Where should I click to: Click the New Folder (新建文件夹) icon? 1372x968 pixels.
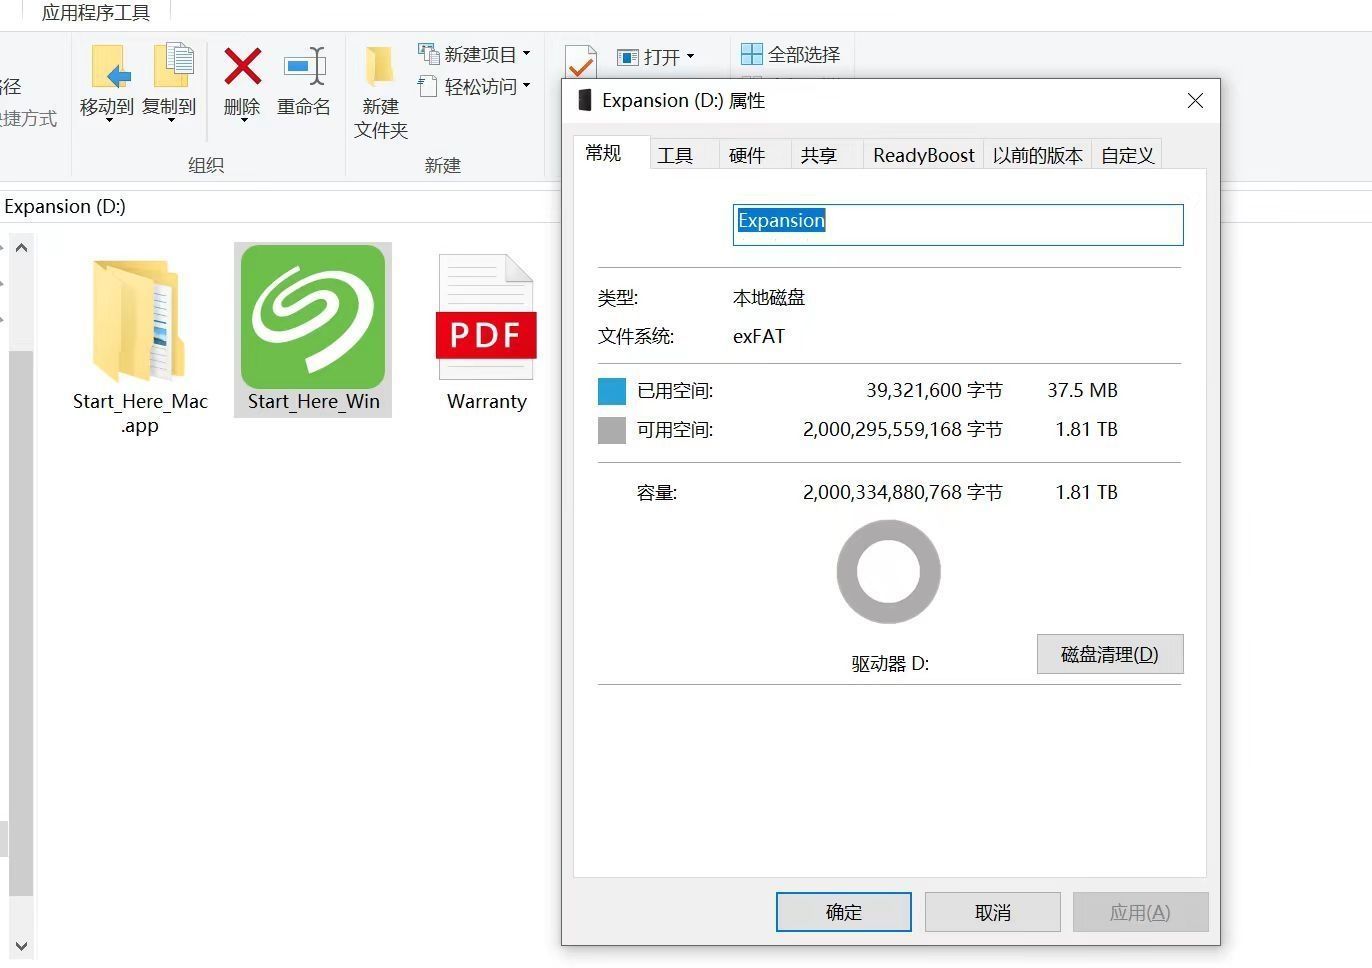[380, 68]
